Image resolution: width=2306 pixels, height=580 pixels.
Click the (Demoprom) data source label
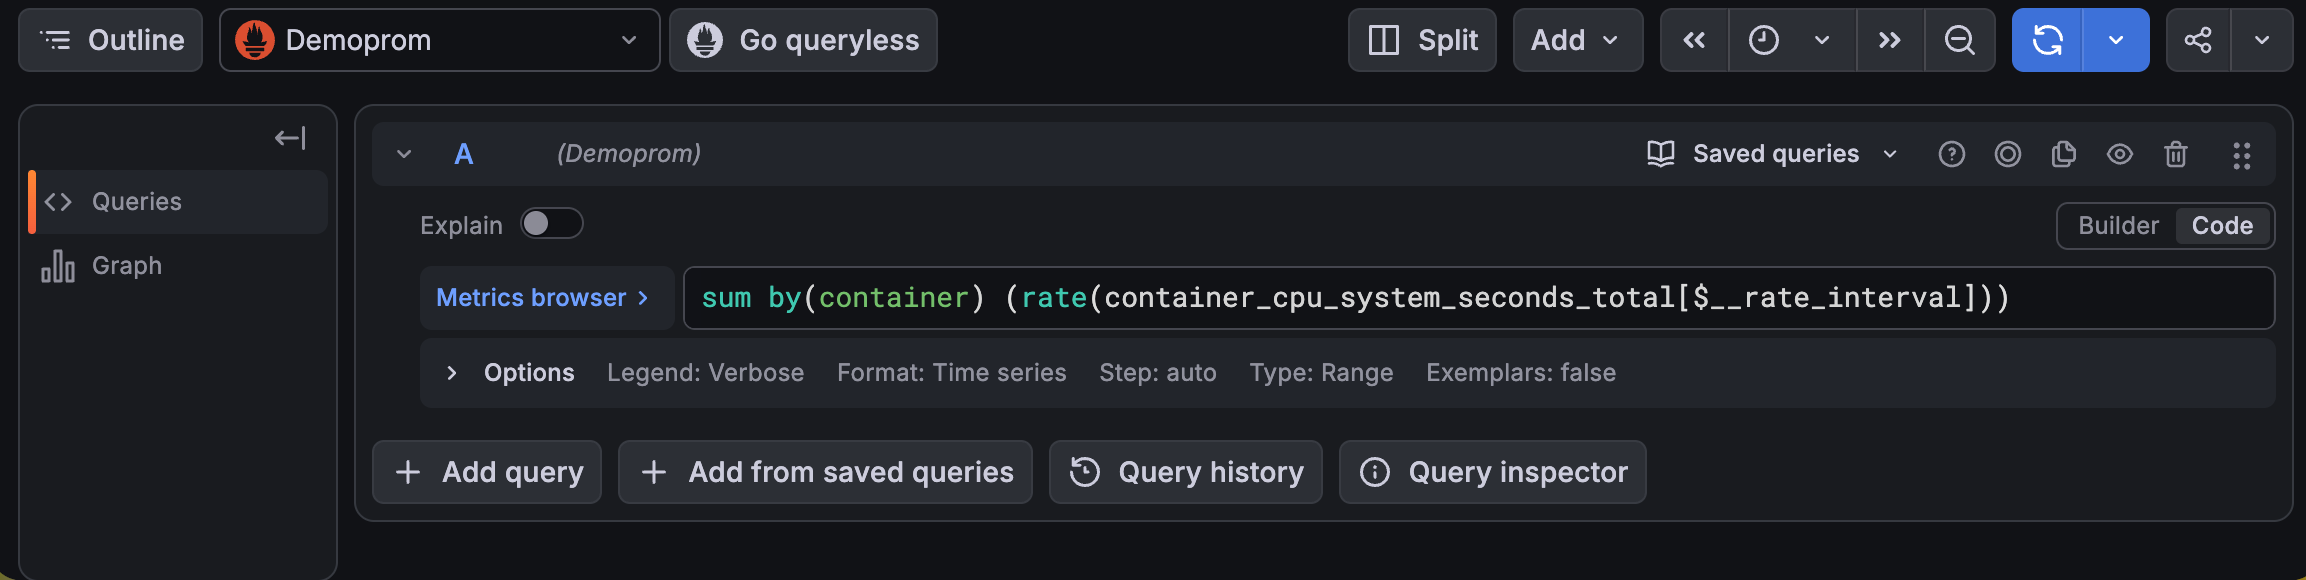click(x=629, y=154)
